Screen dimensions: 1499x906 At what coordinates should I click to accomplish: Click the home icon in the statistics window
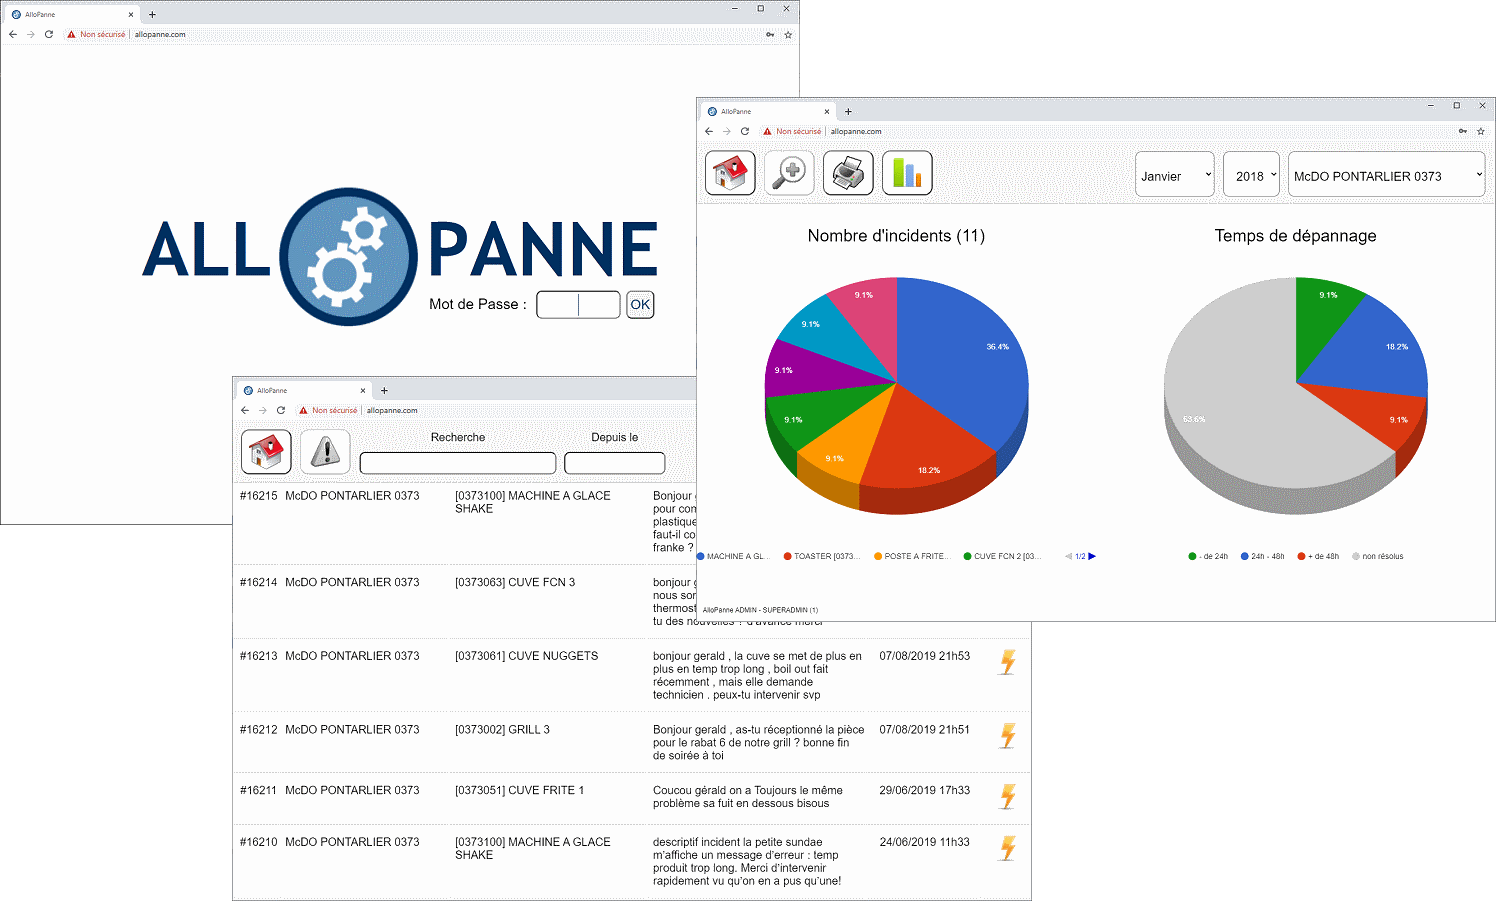[x=730, y=173]
